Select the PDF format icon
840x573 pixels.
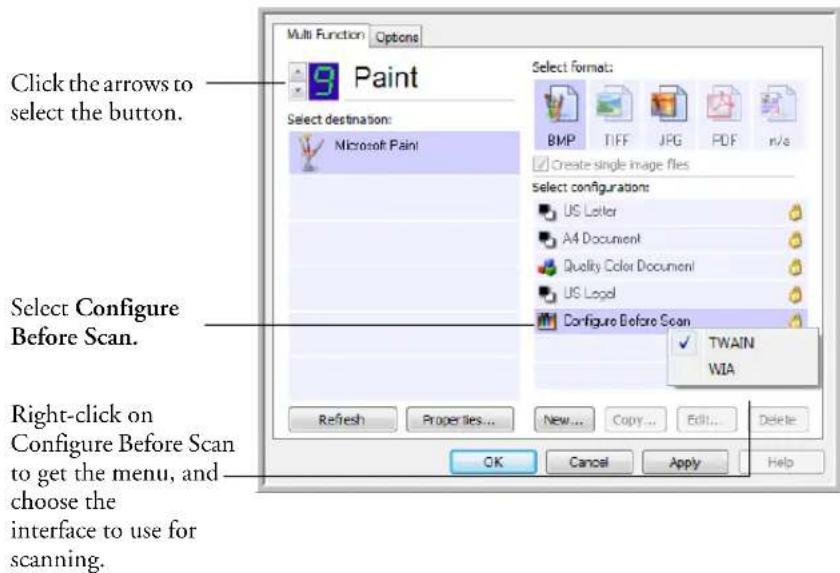click(724, 104)
